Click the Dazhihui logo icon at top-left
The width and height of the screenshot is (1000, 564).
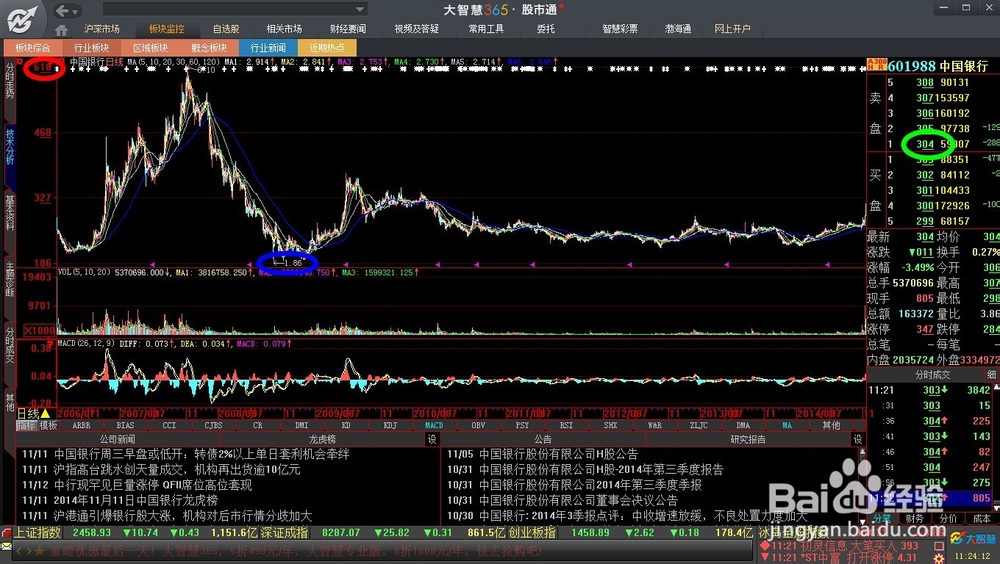[x=22, y=19]
